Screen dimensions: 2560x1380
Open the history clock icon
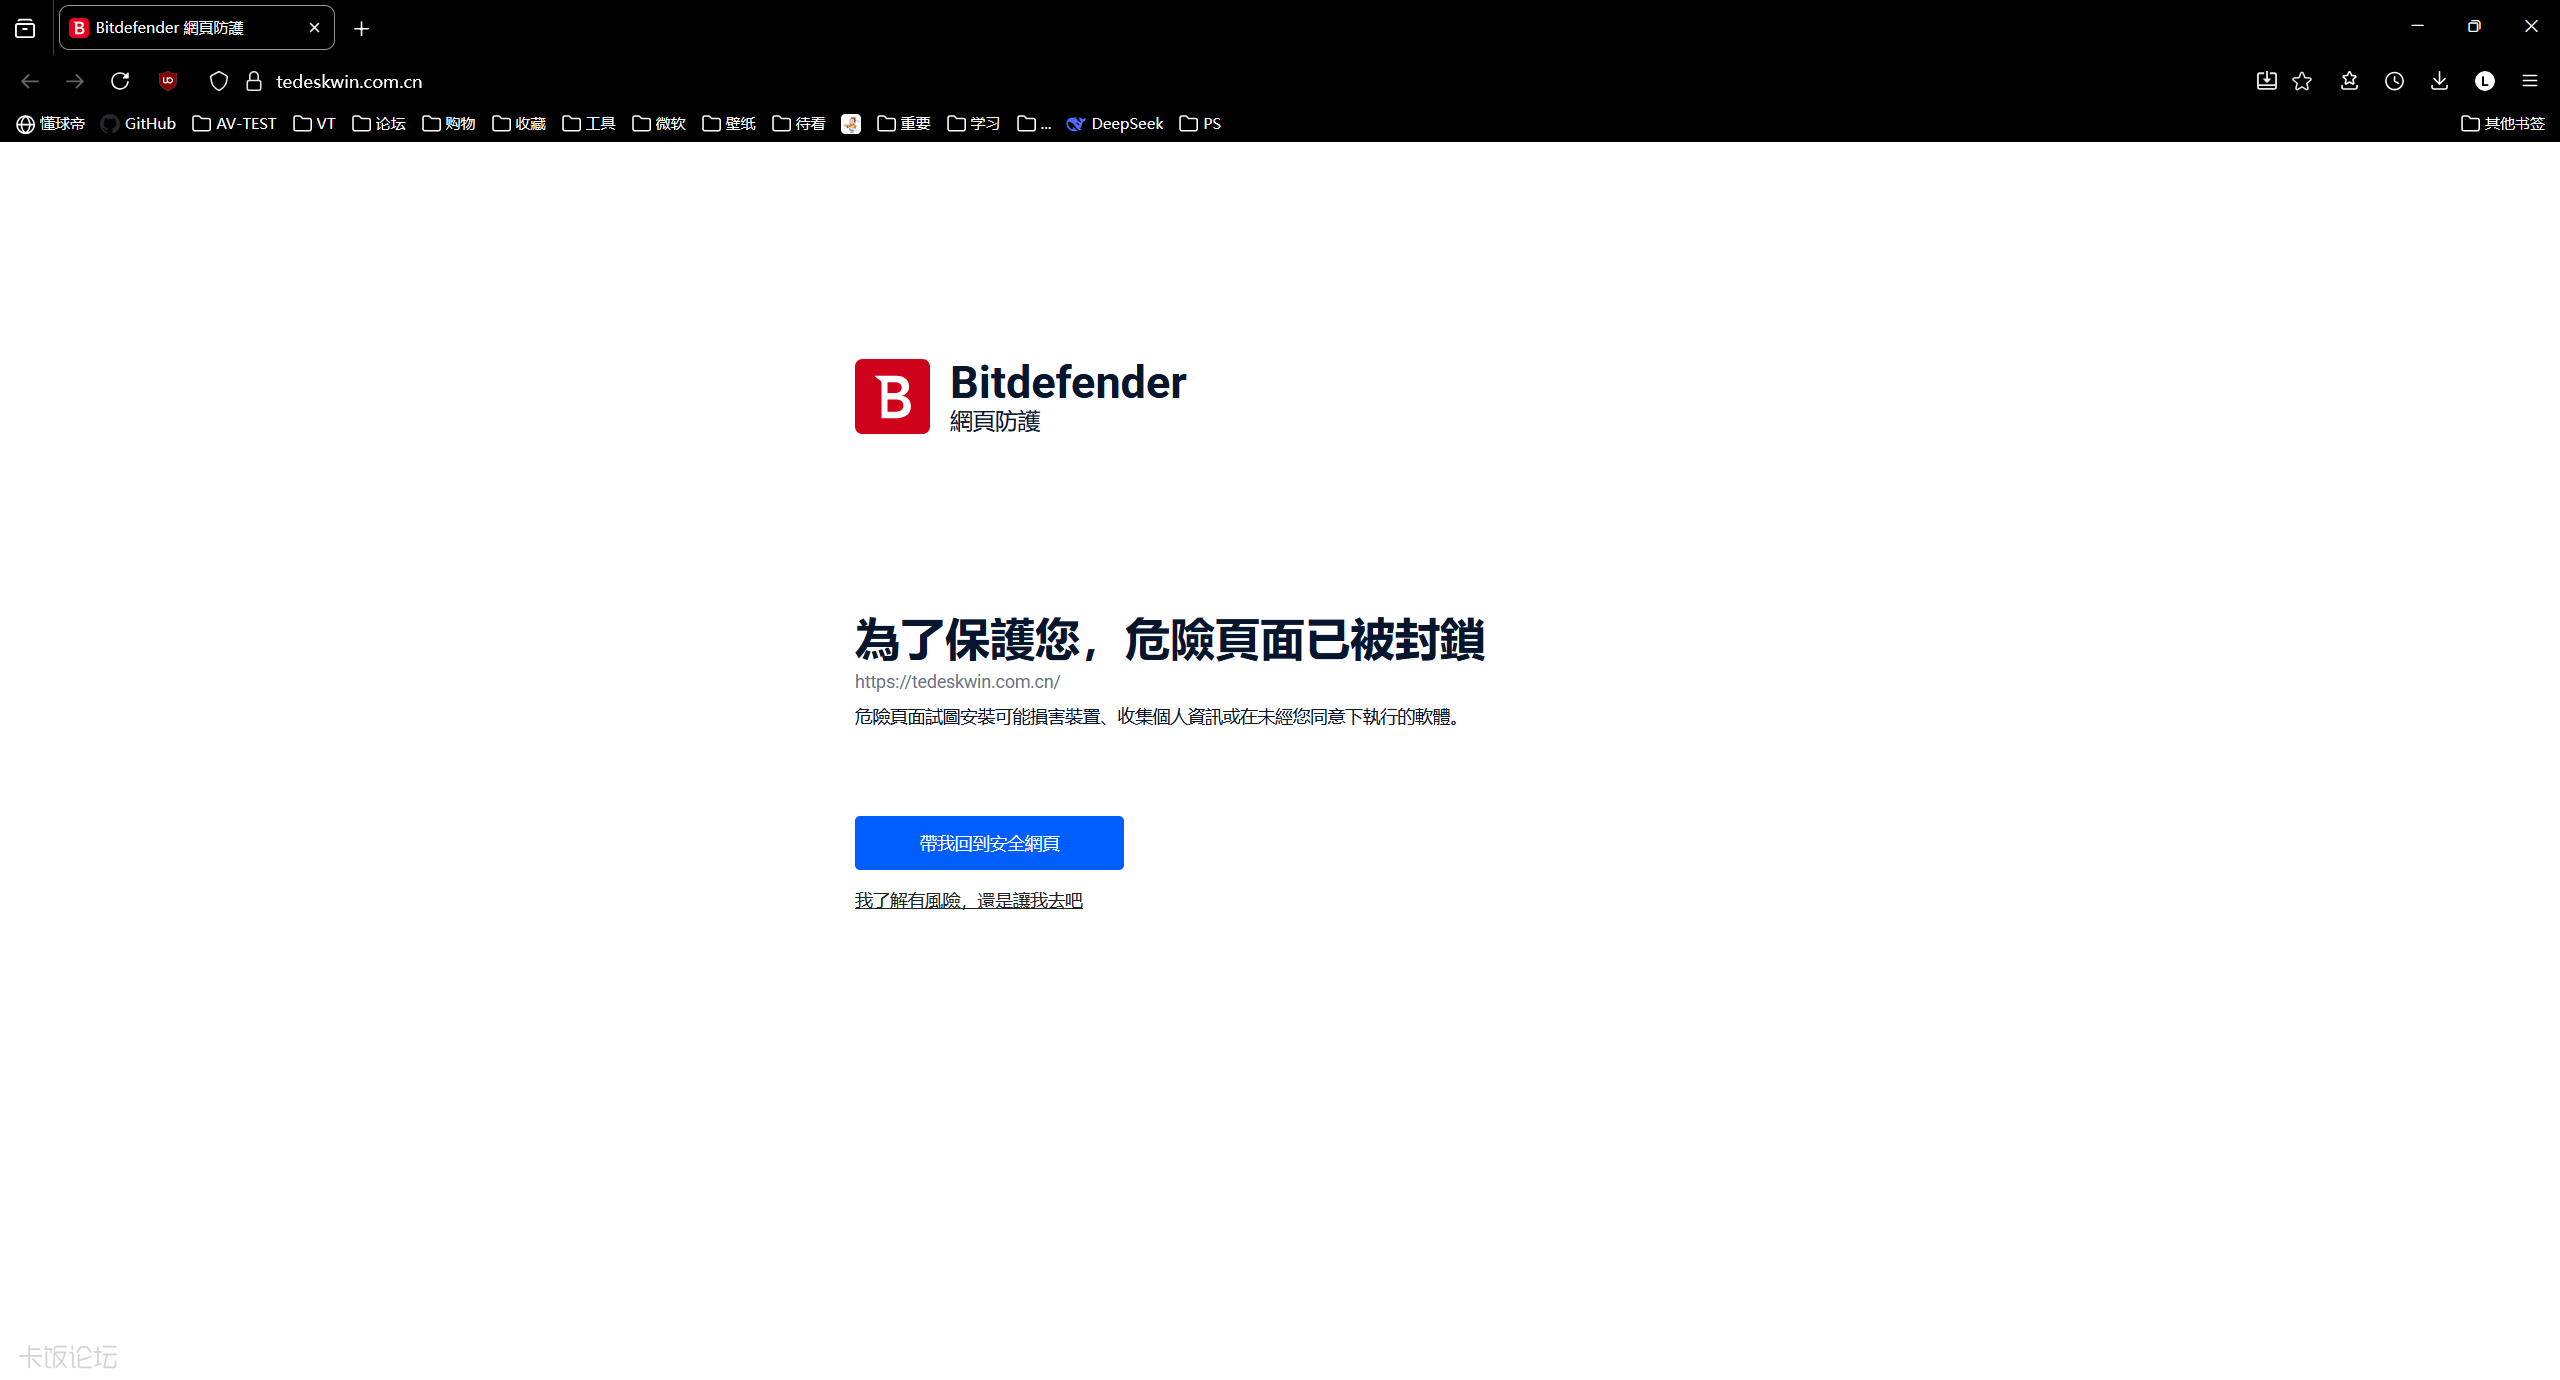pos(2394,81)
